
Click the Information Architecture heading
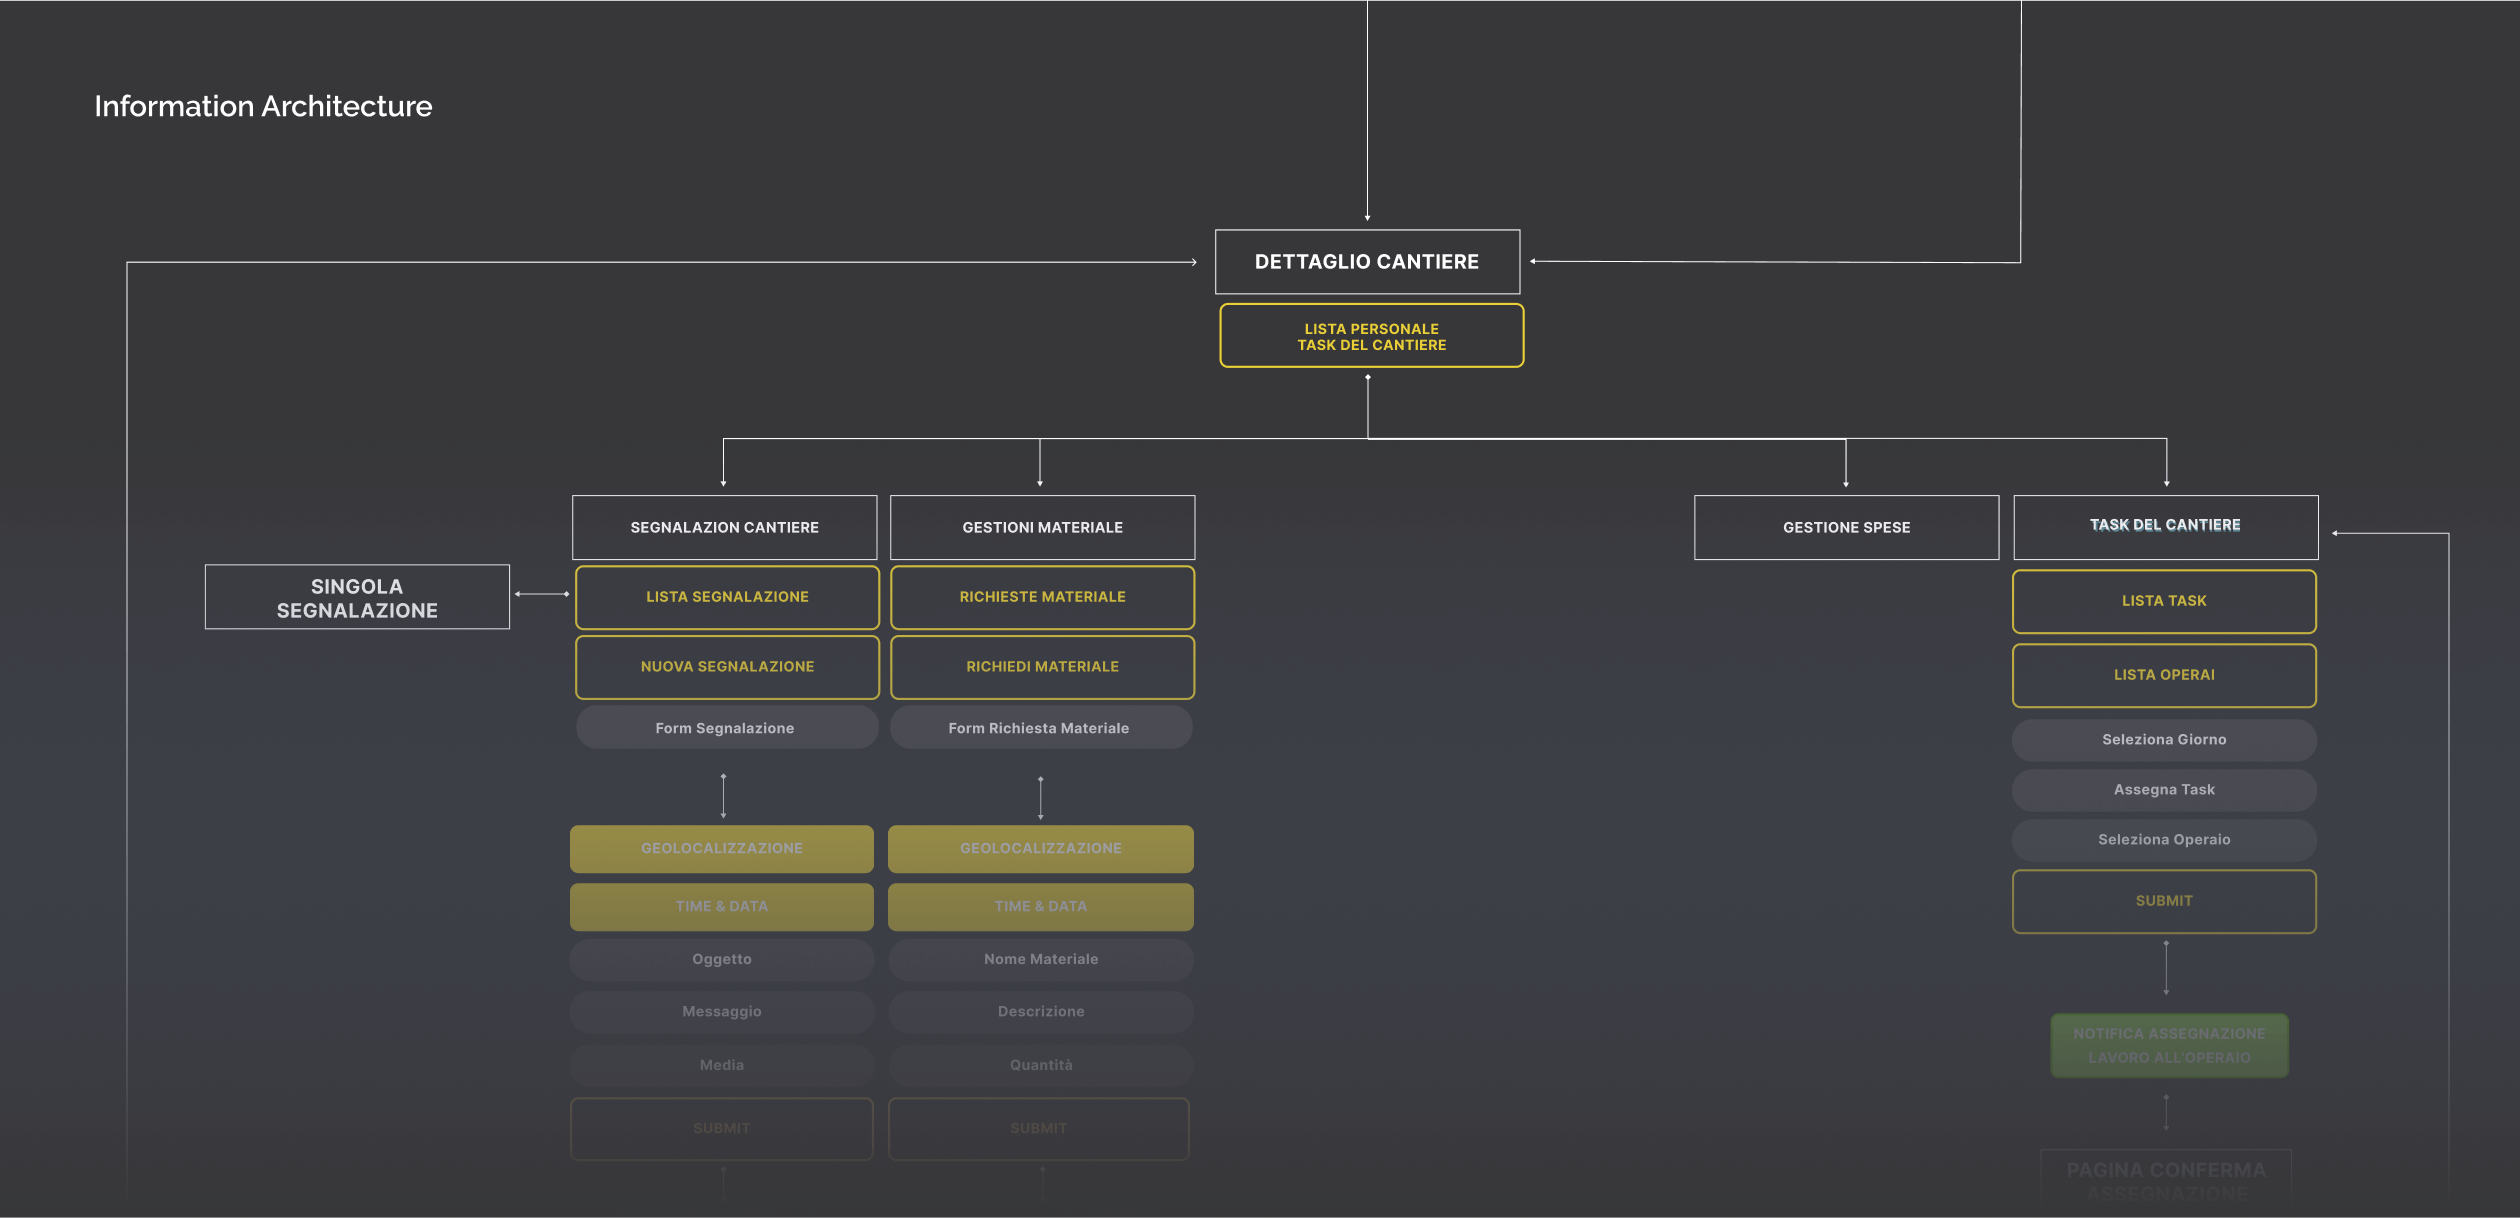click(x=263, y=106)
